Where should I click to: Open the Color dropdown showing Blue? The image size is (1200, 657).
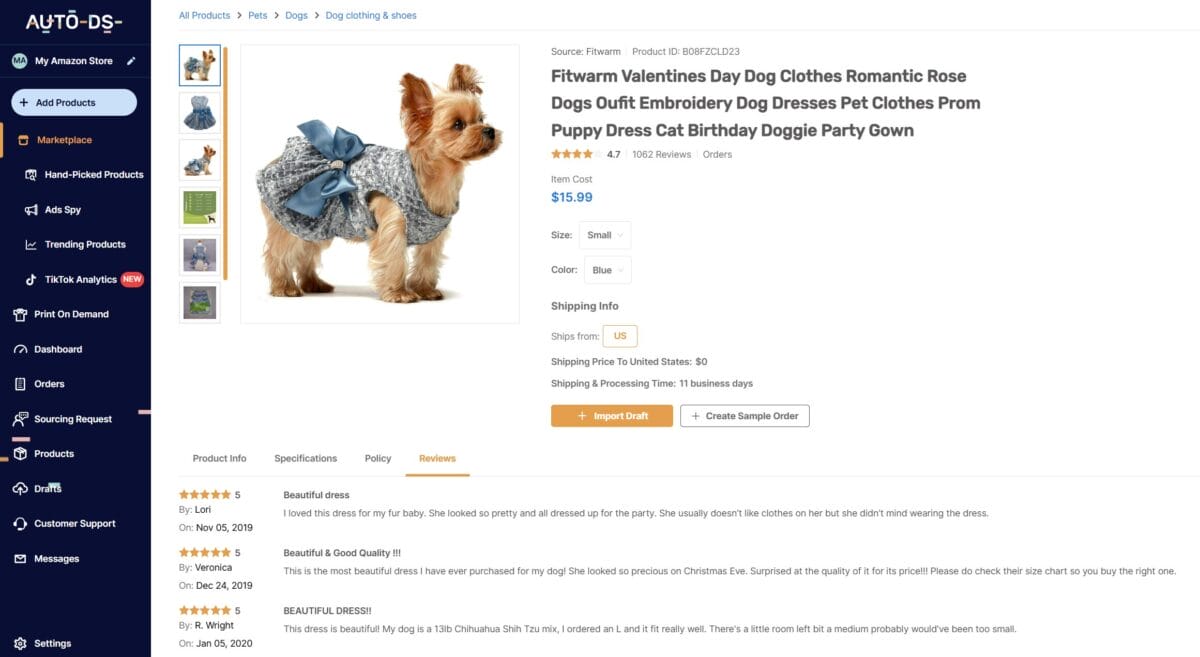point(607,270)
